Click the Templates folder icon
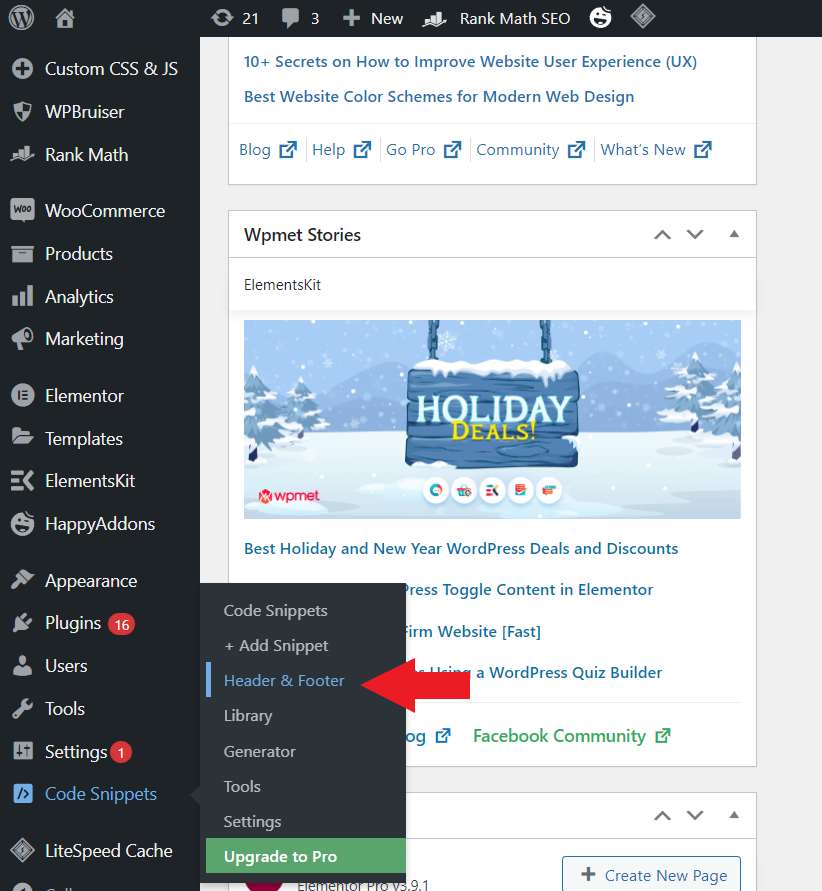Screen dimensions: 822x891 (22, 436)
